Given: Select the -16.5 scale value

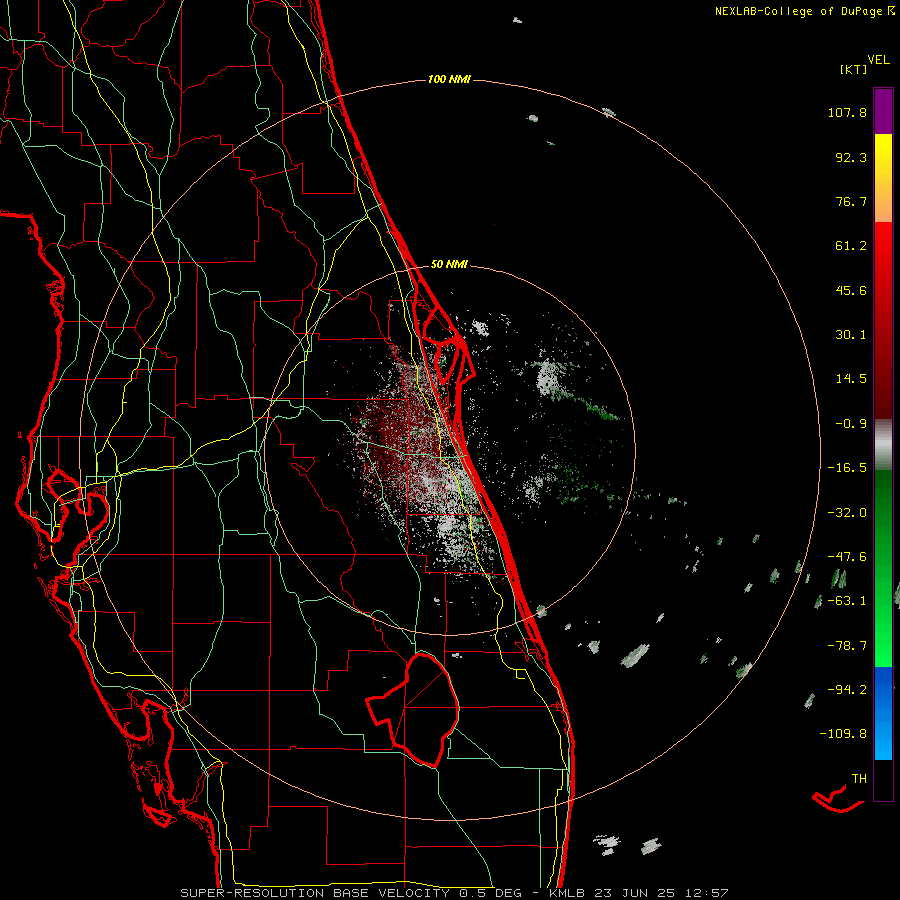Looking at the screenshot, I should tap(847, 468).
